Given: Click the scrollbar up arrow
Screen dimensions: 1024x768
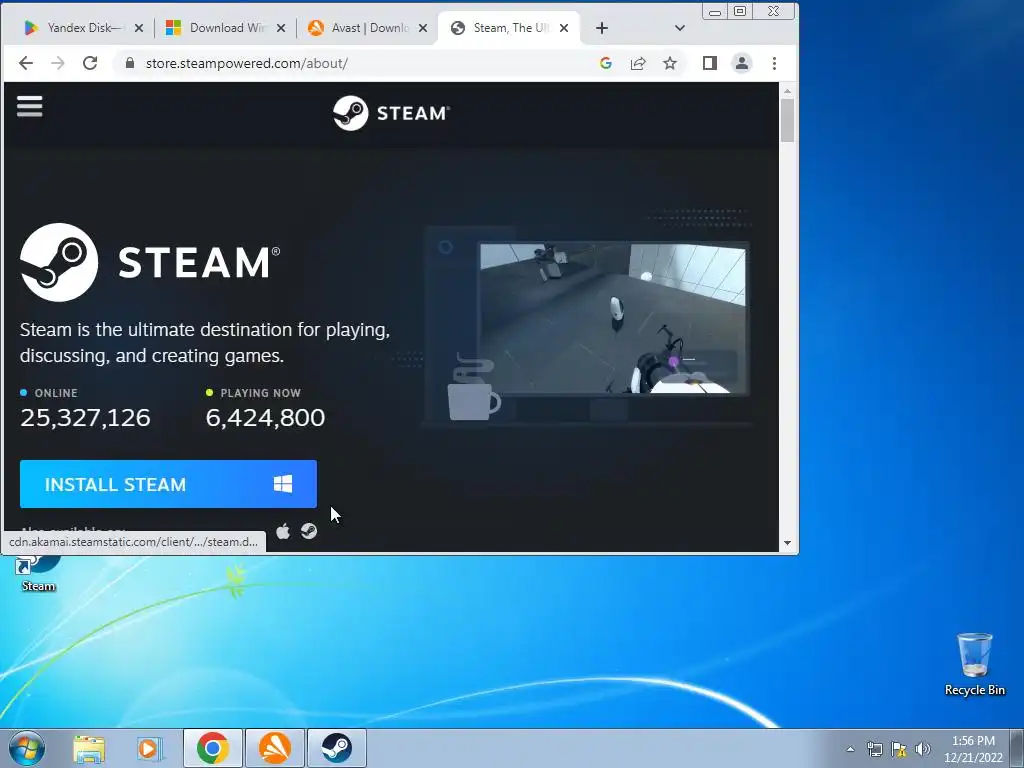Looking at the screenshot, I should (x=787, y=91).
